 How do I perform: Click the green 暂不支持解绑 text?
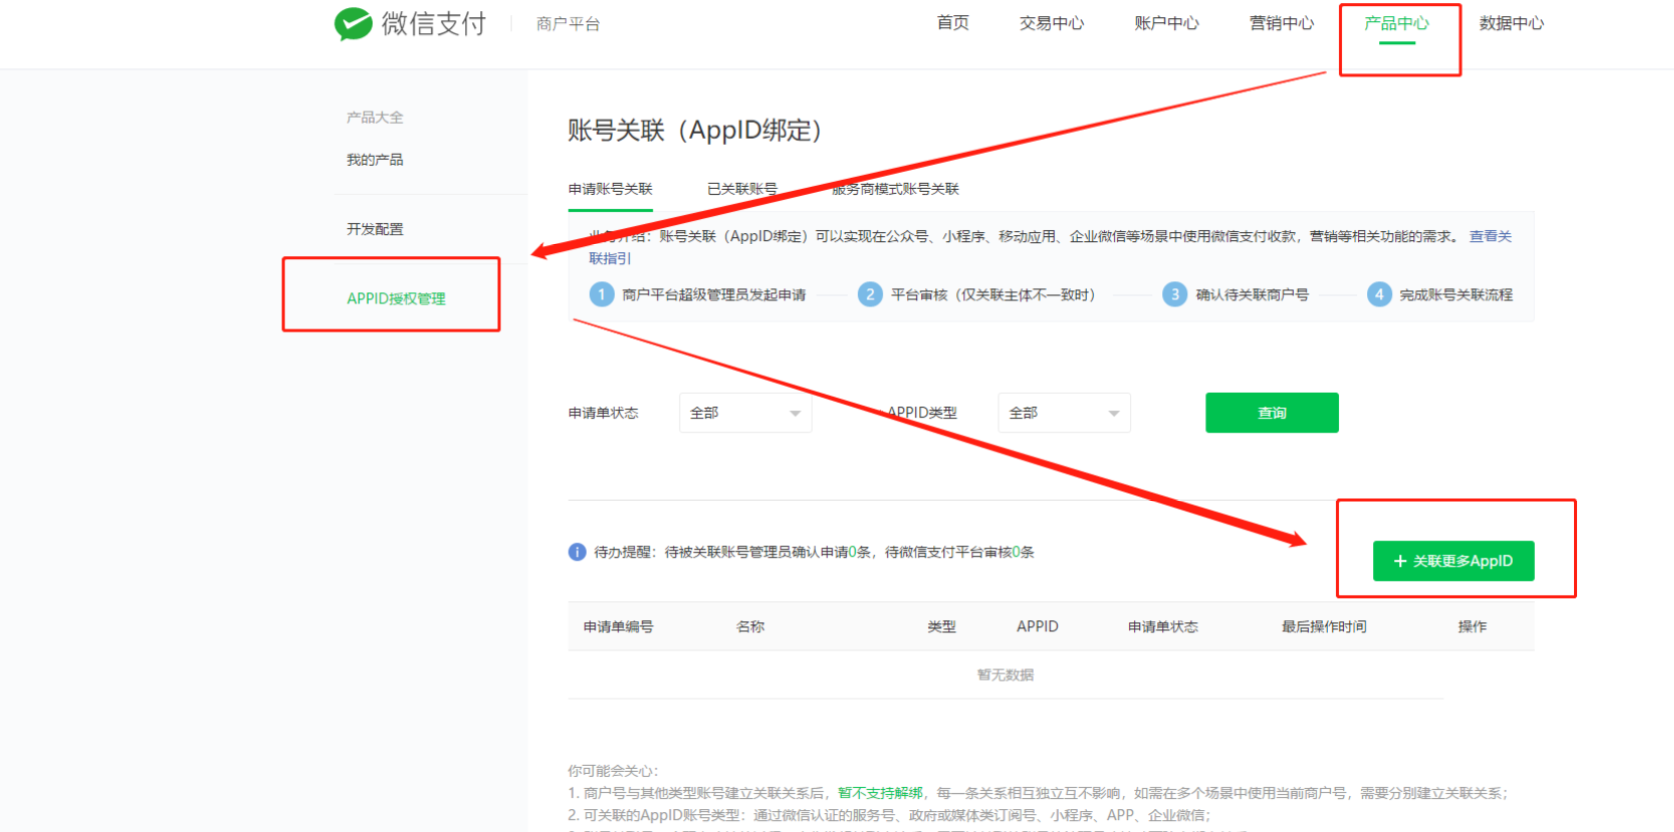point(880,793)
